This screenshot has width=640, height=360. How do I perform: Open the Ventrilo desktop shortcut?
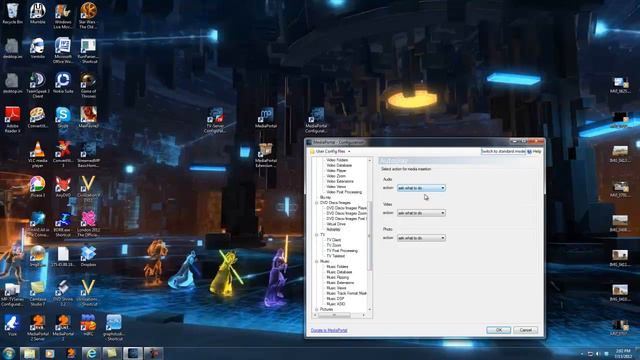click(38, 48)
